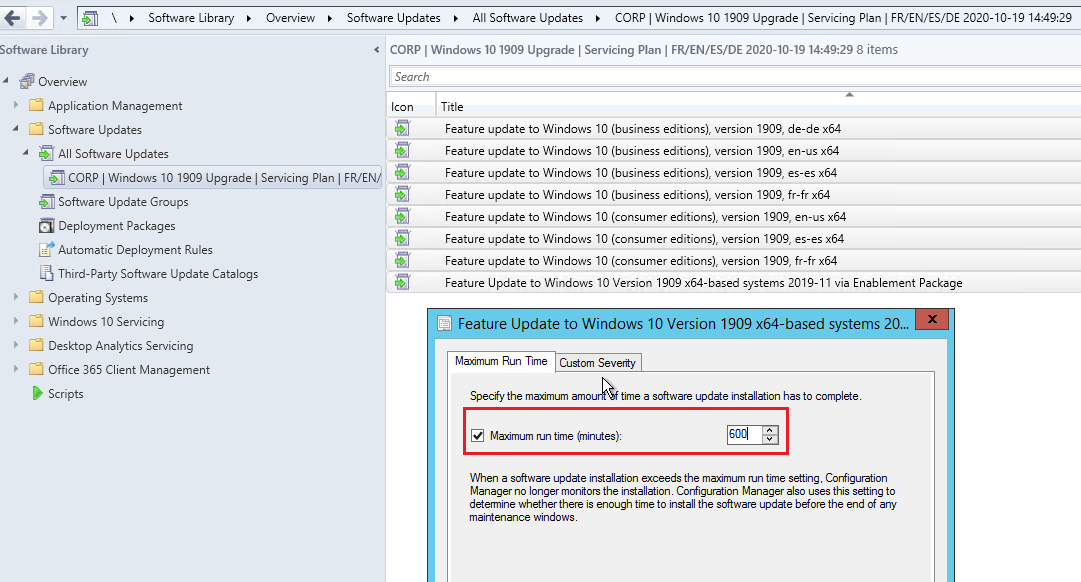This screenshot has width=1081, height=582.
Task: Expand the Windows 10 Servicing node
Action: 16,321
